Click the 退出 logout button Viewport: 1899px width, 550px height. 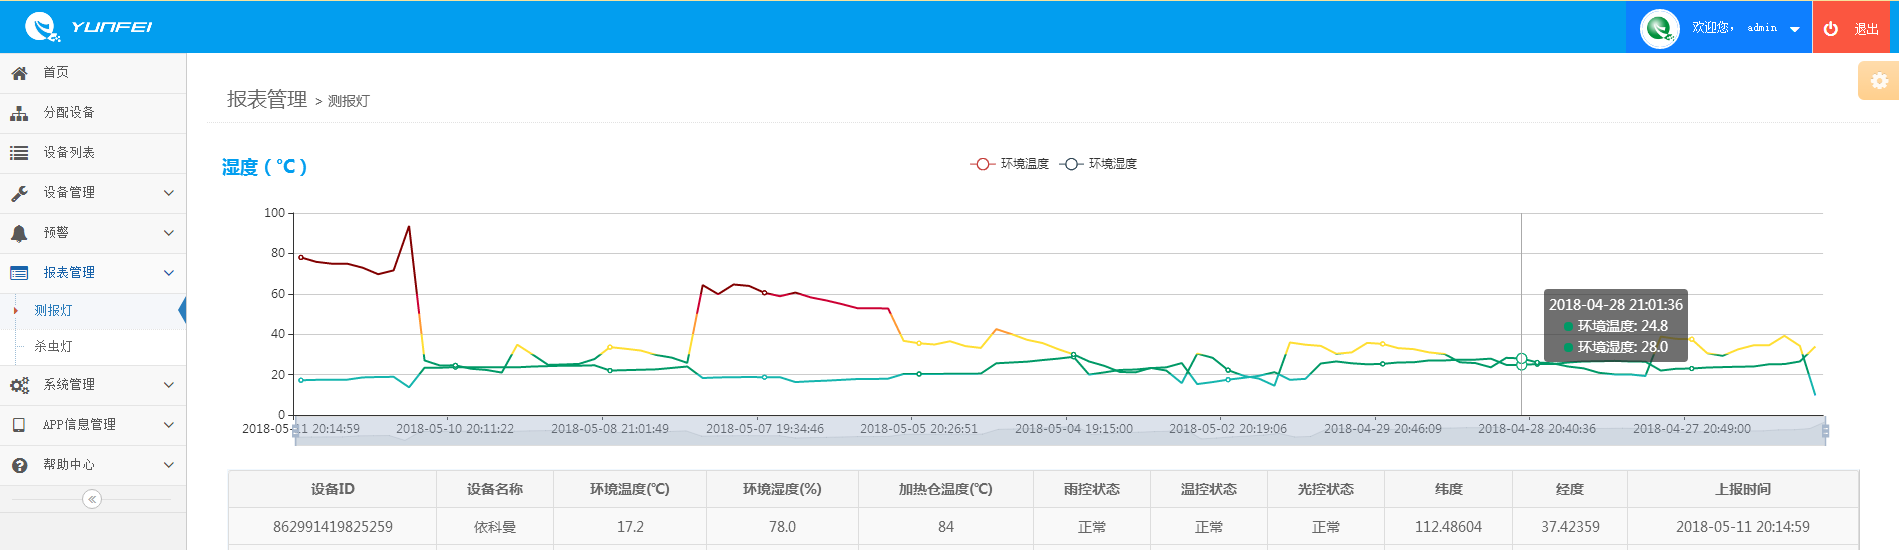coord(1851,28)
